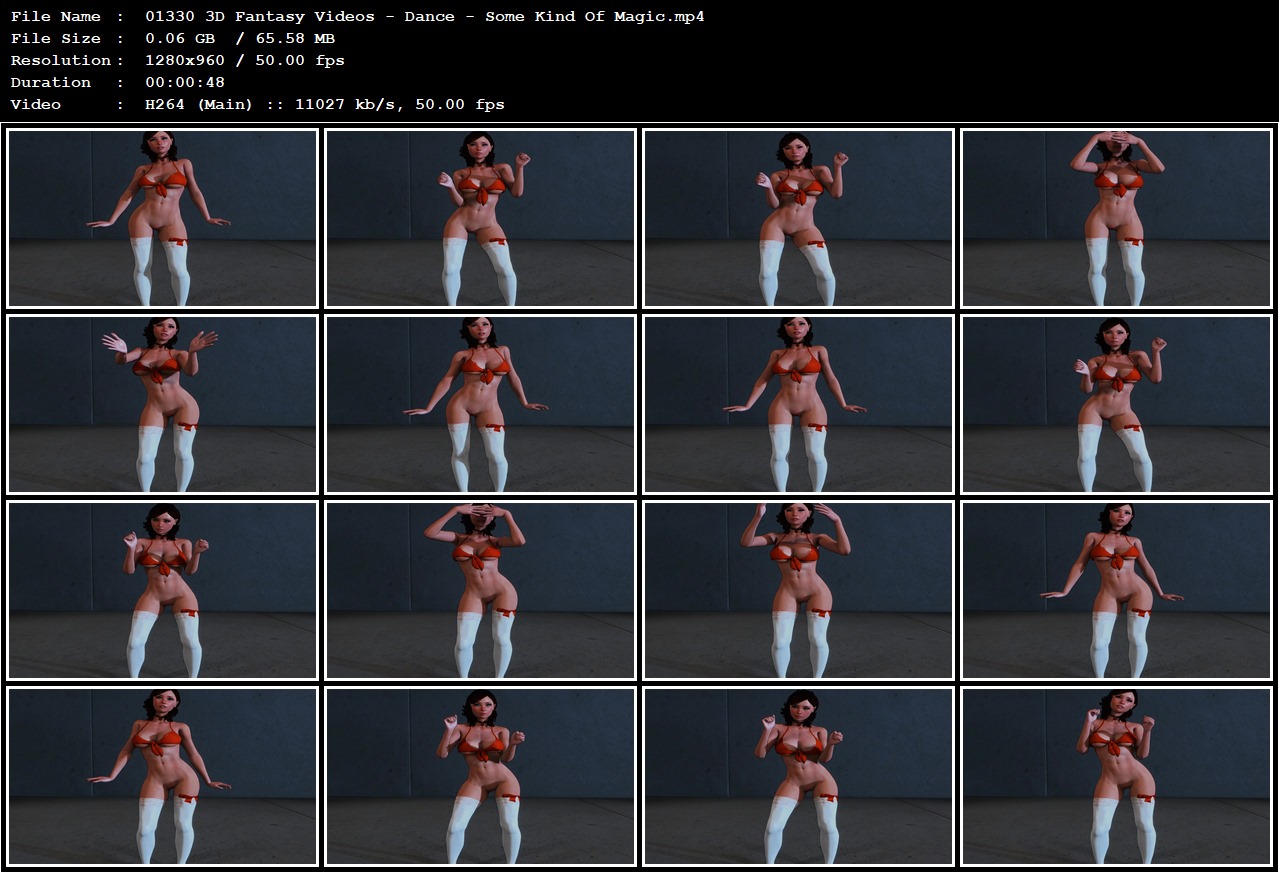Image resolution: width=1279 pixels, height=873 pixels.
Task: Click the 'Duration' label
Action: [51, 83]
